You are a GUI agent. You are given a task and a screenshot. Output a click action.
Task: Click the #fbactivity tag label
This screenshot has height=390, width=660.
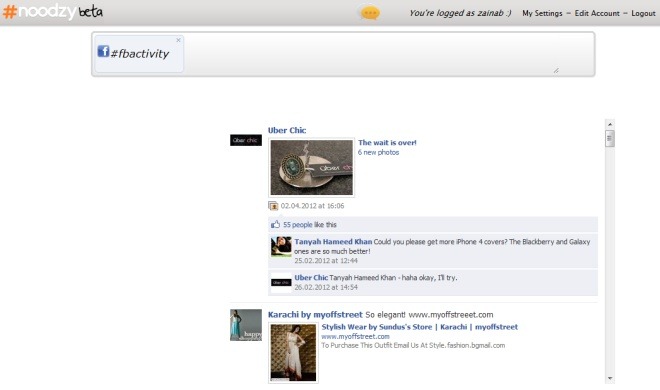tap(139, 53)
